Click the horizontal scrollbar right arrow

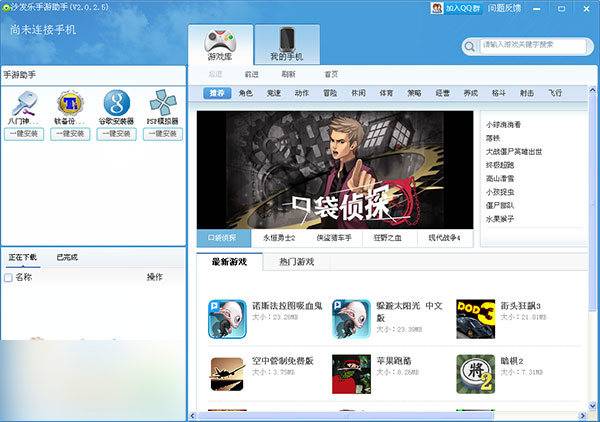click(x=583, y=416)
